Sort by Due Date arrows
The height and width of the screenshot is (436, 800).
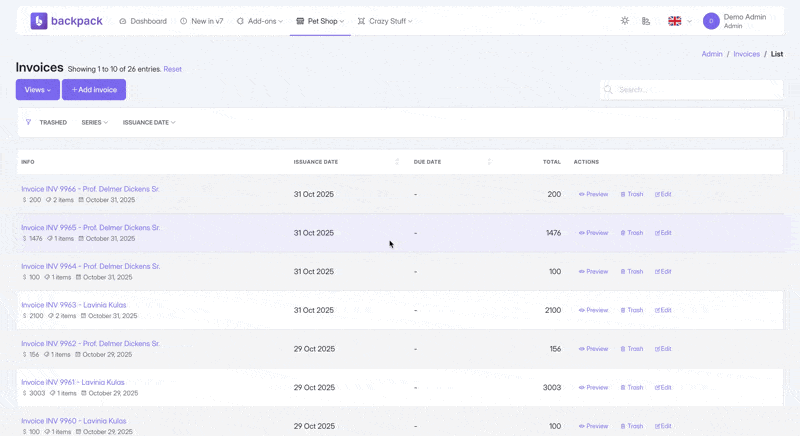tap(490, 162)
